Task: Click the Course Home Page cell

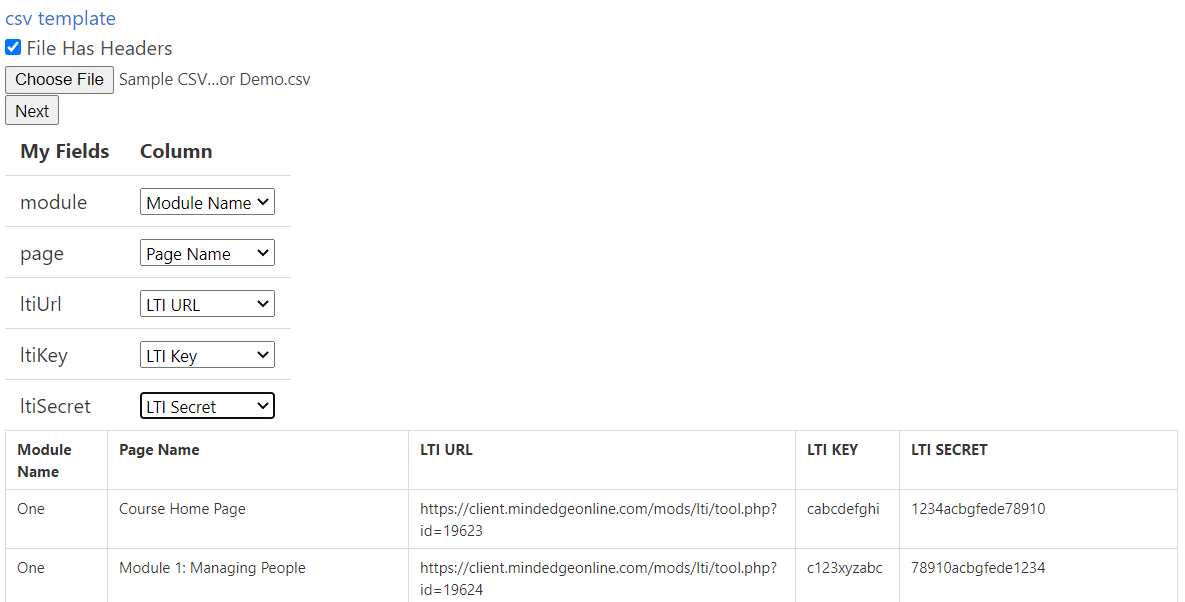Action: 182,508
